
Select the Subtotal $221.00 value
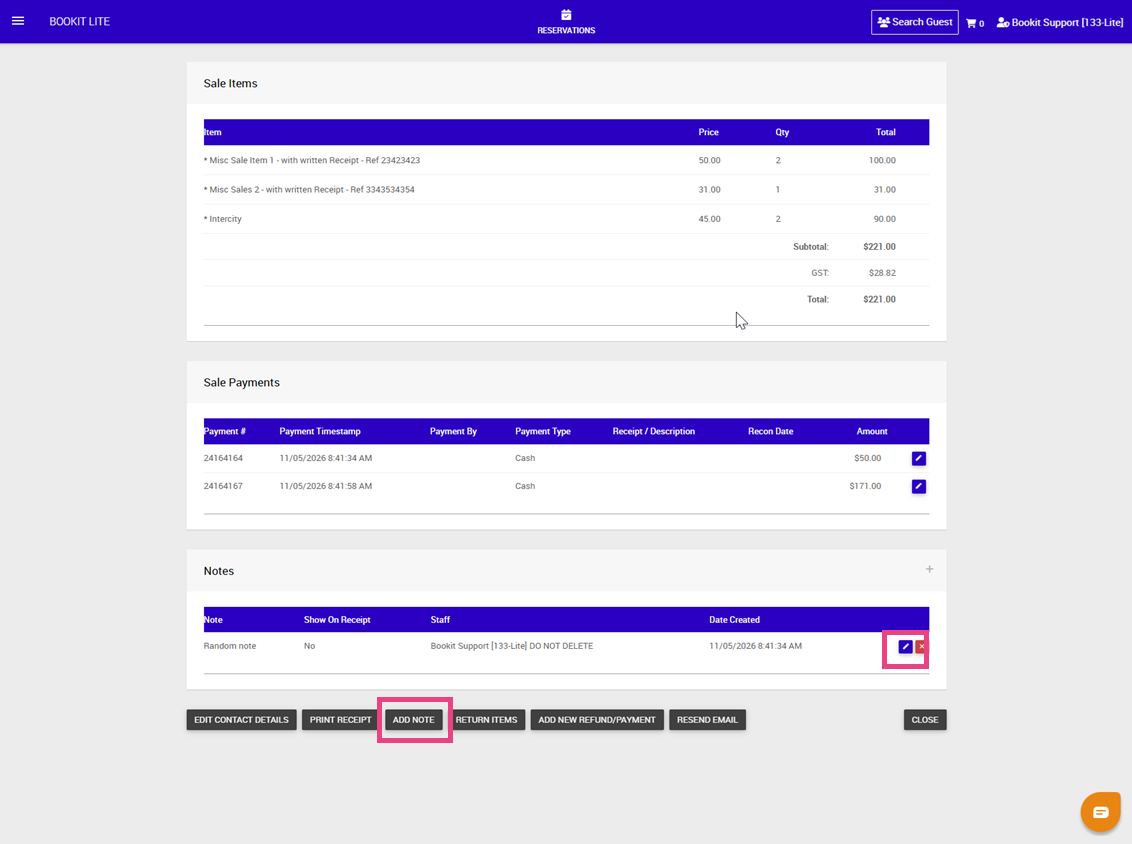click(879, 247)
